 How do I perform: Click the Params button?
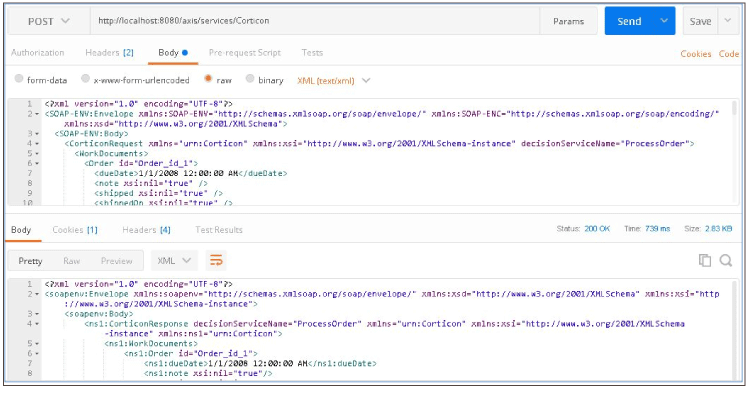[568, 22]
